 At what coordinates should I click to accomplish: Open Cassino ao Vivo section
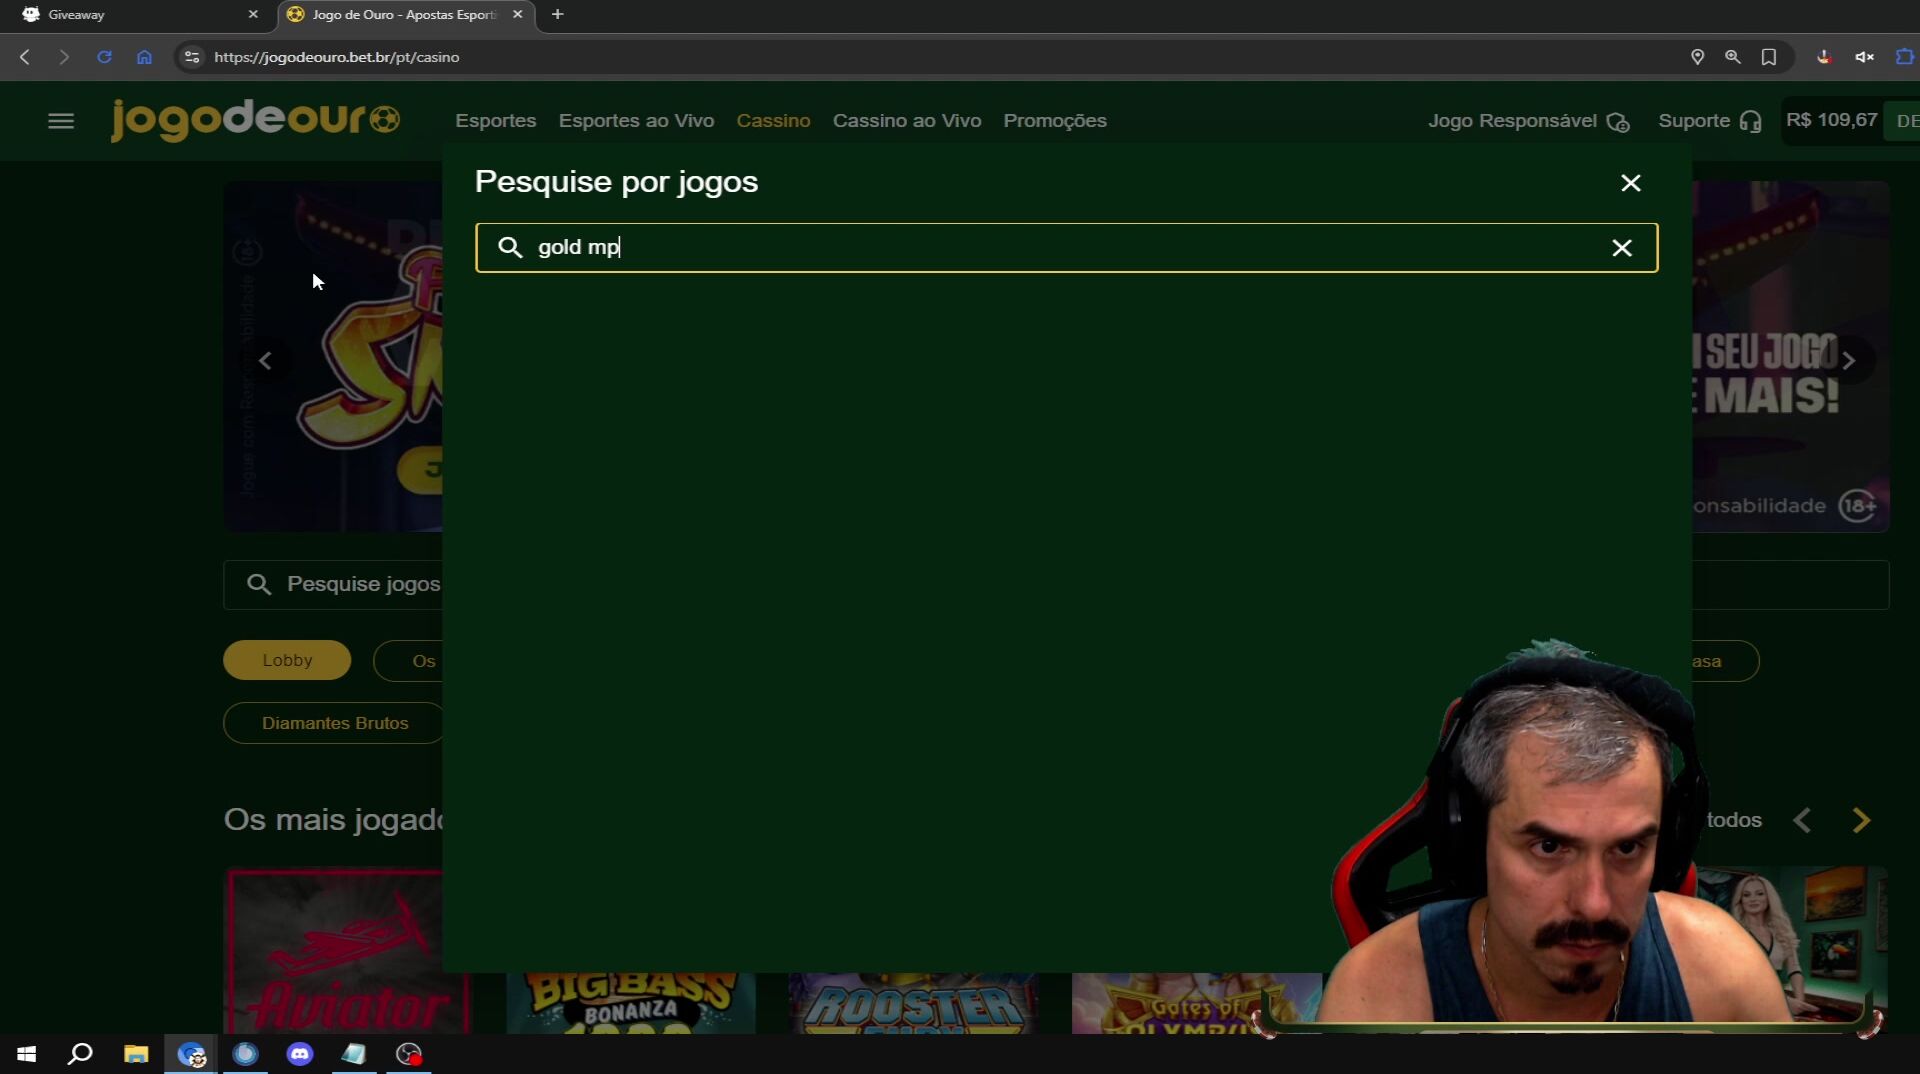click(906, 121)
